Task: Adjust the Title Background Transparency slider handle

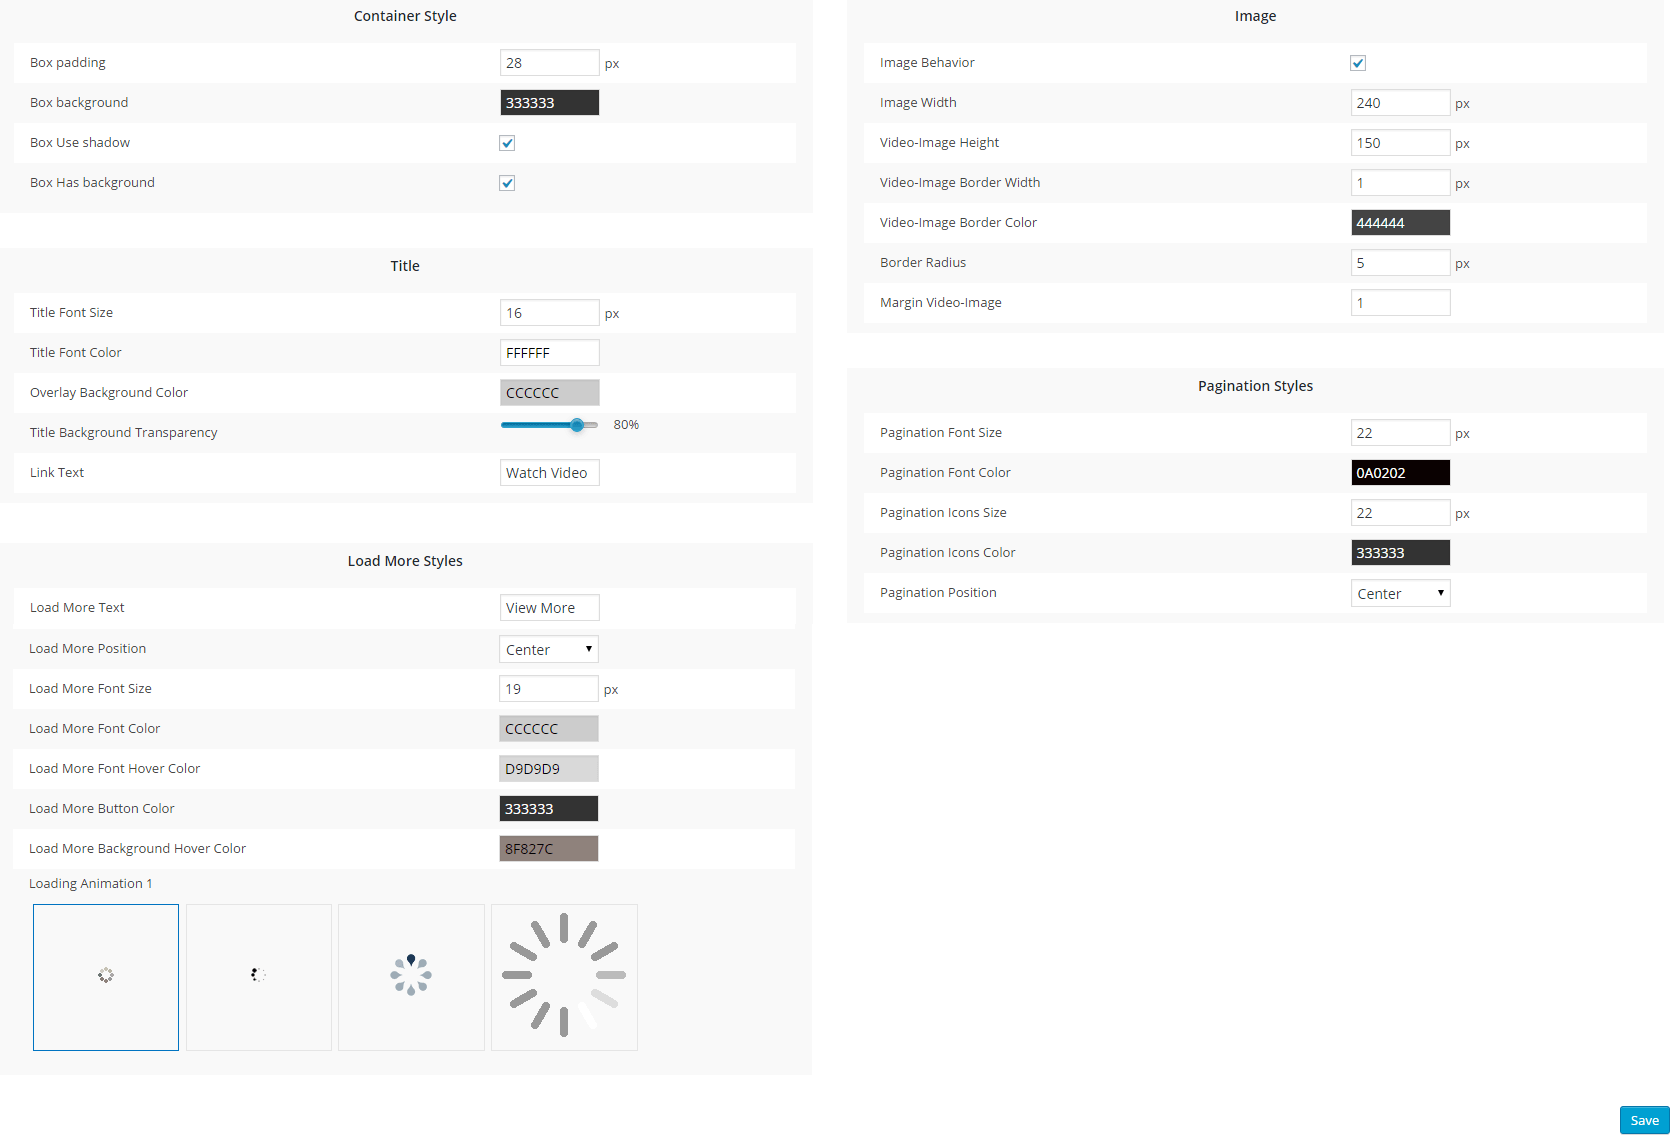Action: 577,425
